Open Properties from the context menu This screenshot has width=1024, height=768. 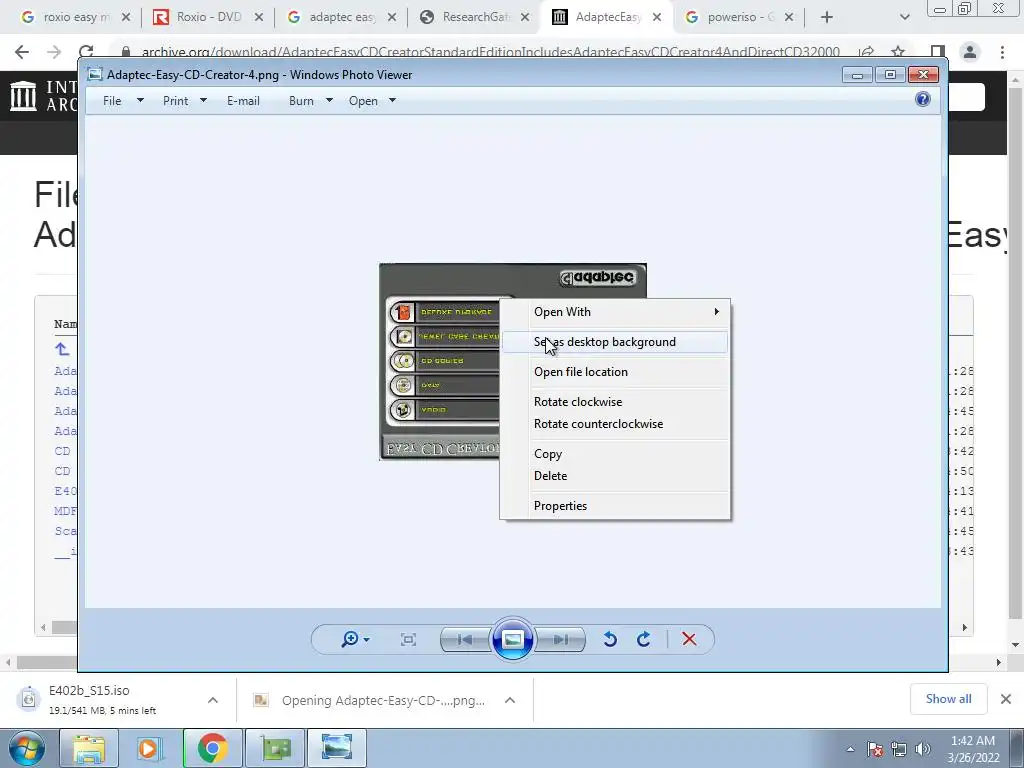pos(615,506)
